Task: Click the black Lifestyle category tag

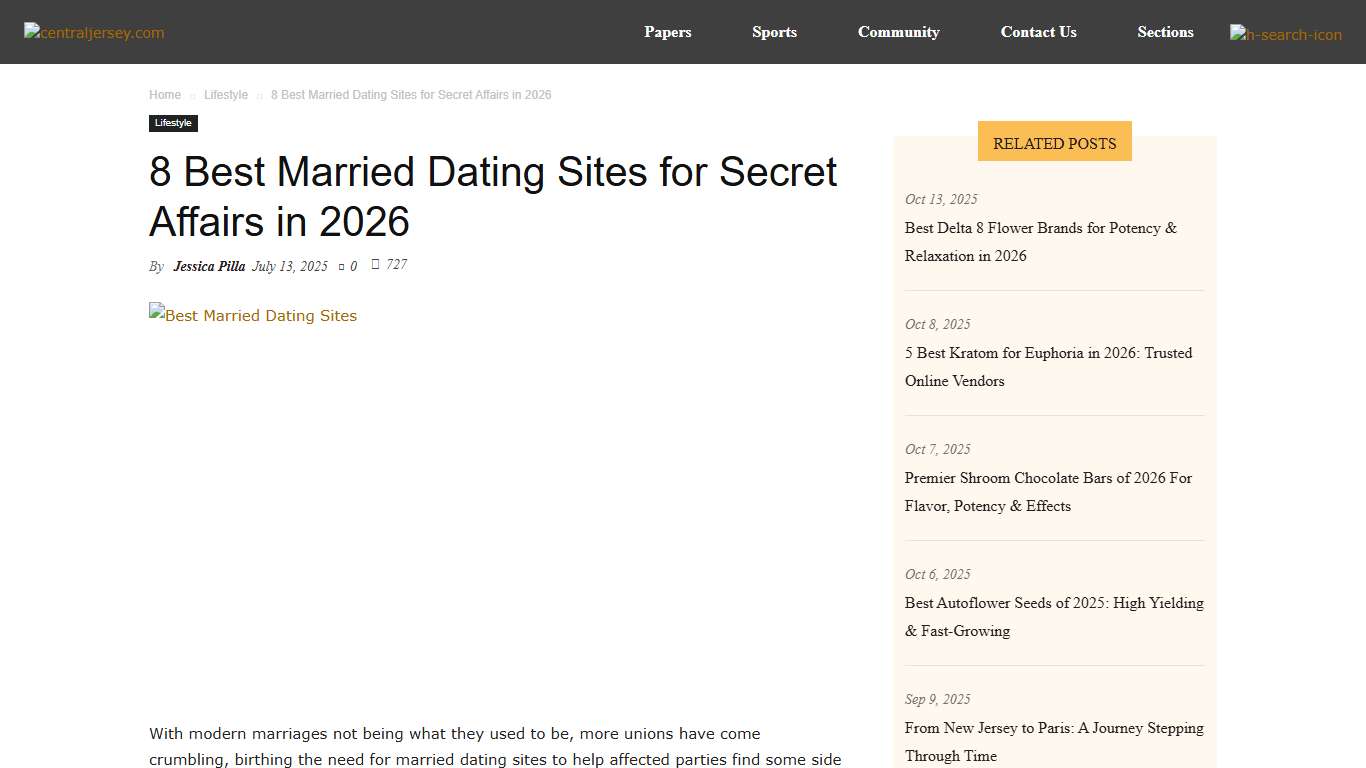Action: pos(173,123)
